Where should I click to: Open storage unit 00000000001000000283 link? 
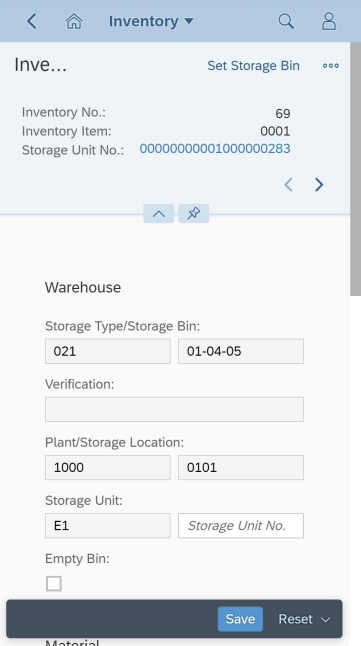[x=215, y=149]
